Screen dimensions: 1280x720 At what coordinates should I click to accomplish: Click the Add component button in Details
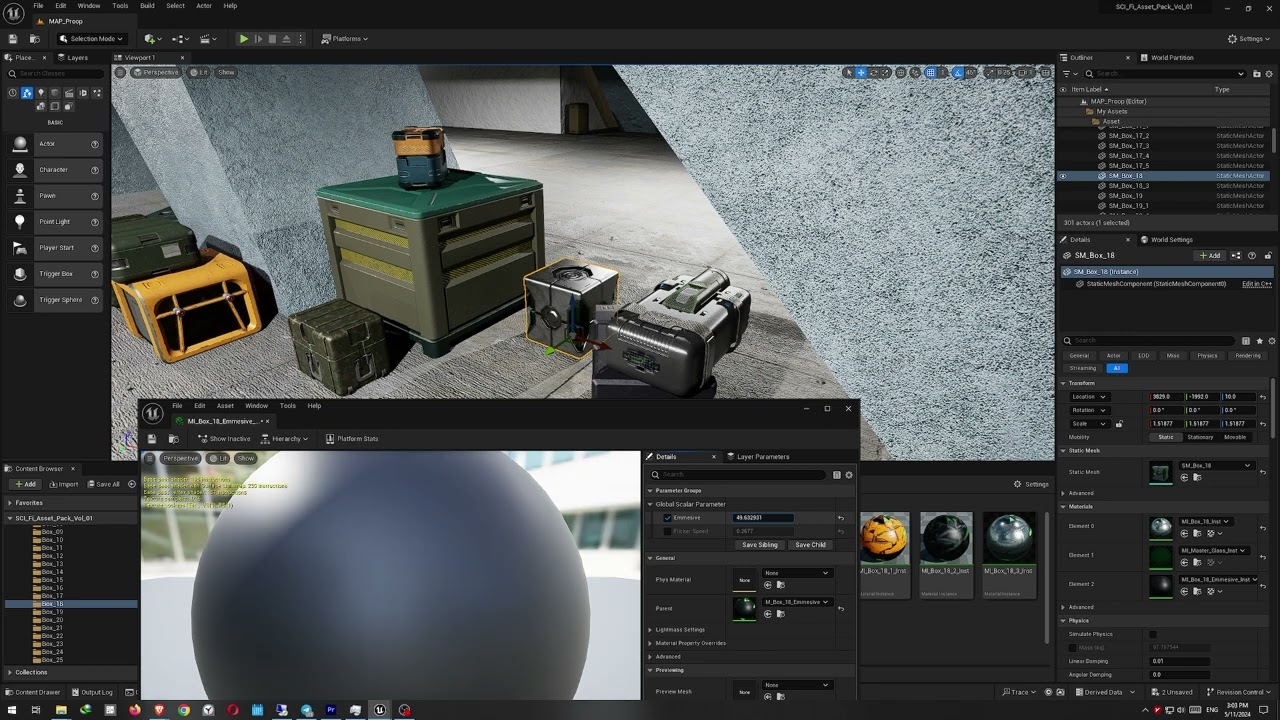(x=1211, y=256)
